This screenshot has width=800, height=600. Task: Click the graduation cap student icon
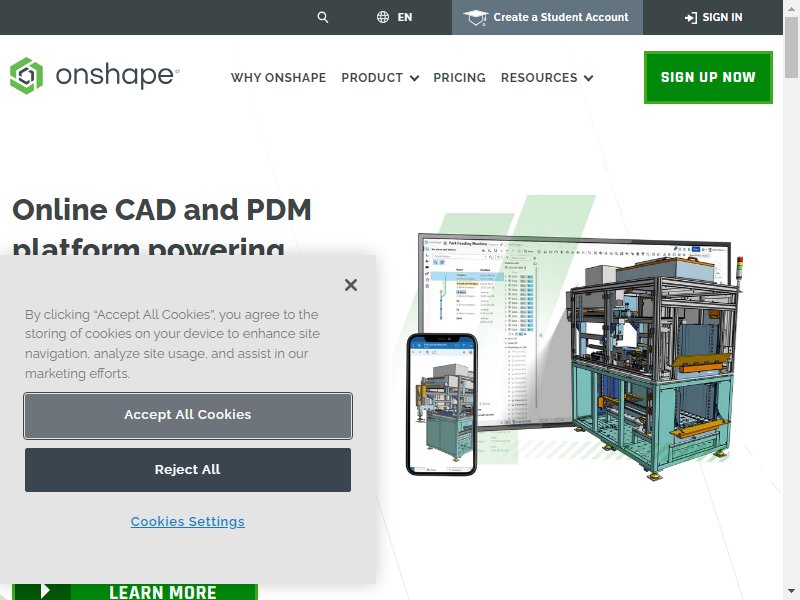point(476,18)
